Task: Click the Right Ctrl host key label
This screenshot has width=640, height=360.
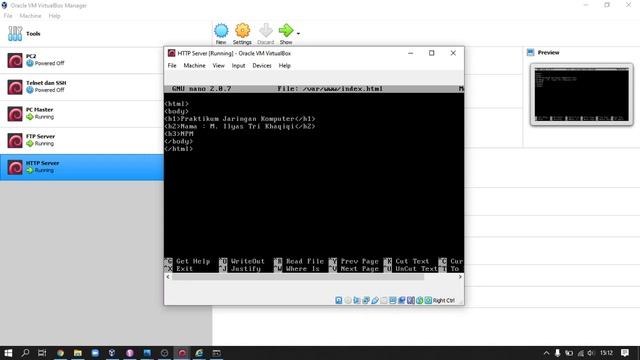Action: click(444, 300)
